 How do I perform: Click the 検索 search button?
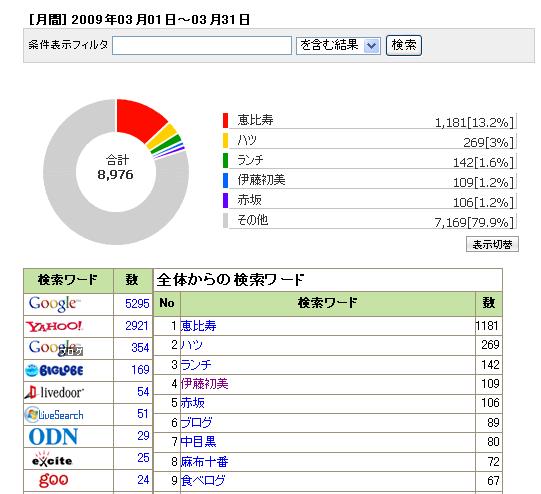coord(404,45)
